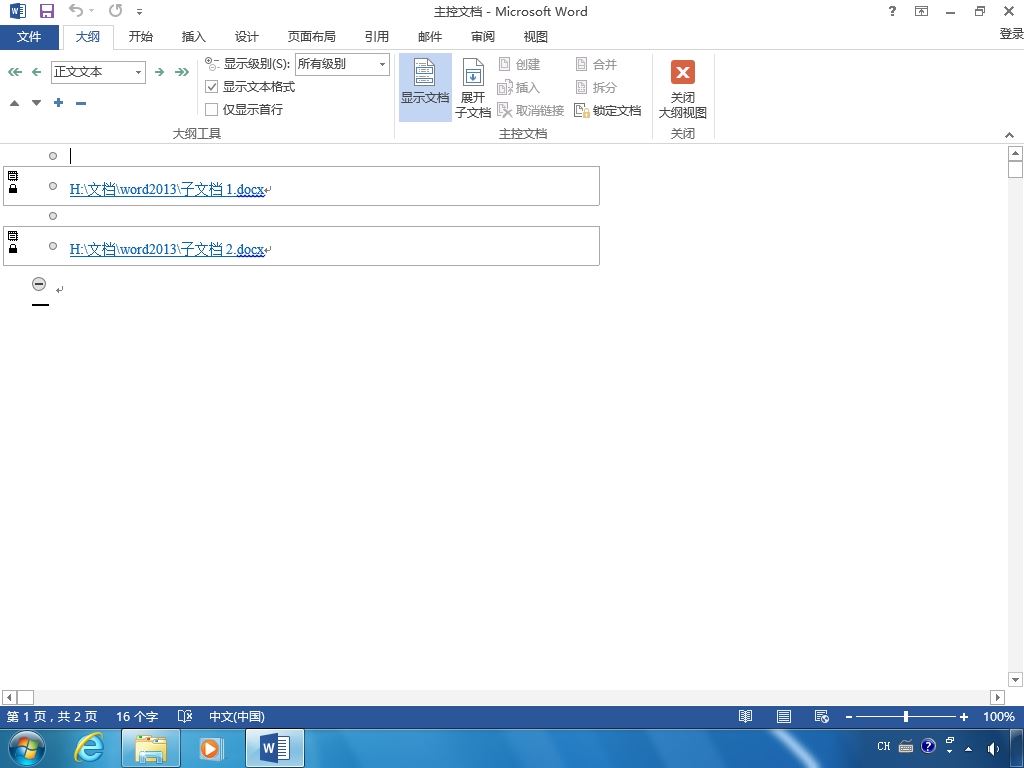Close outline view with 关闭大纲视图
This screenshot has width=1024, height=768.
point(682,89)
